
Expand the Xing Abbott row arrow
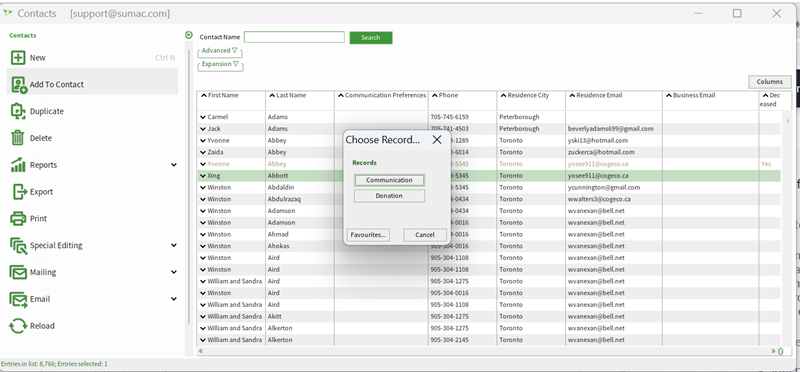click(x=203, y=176)
